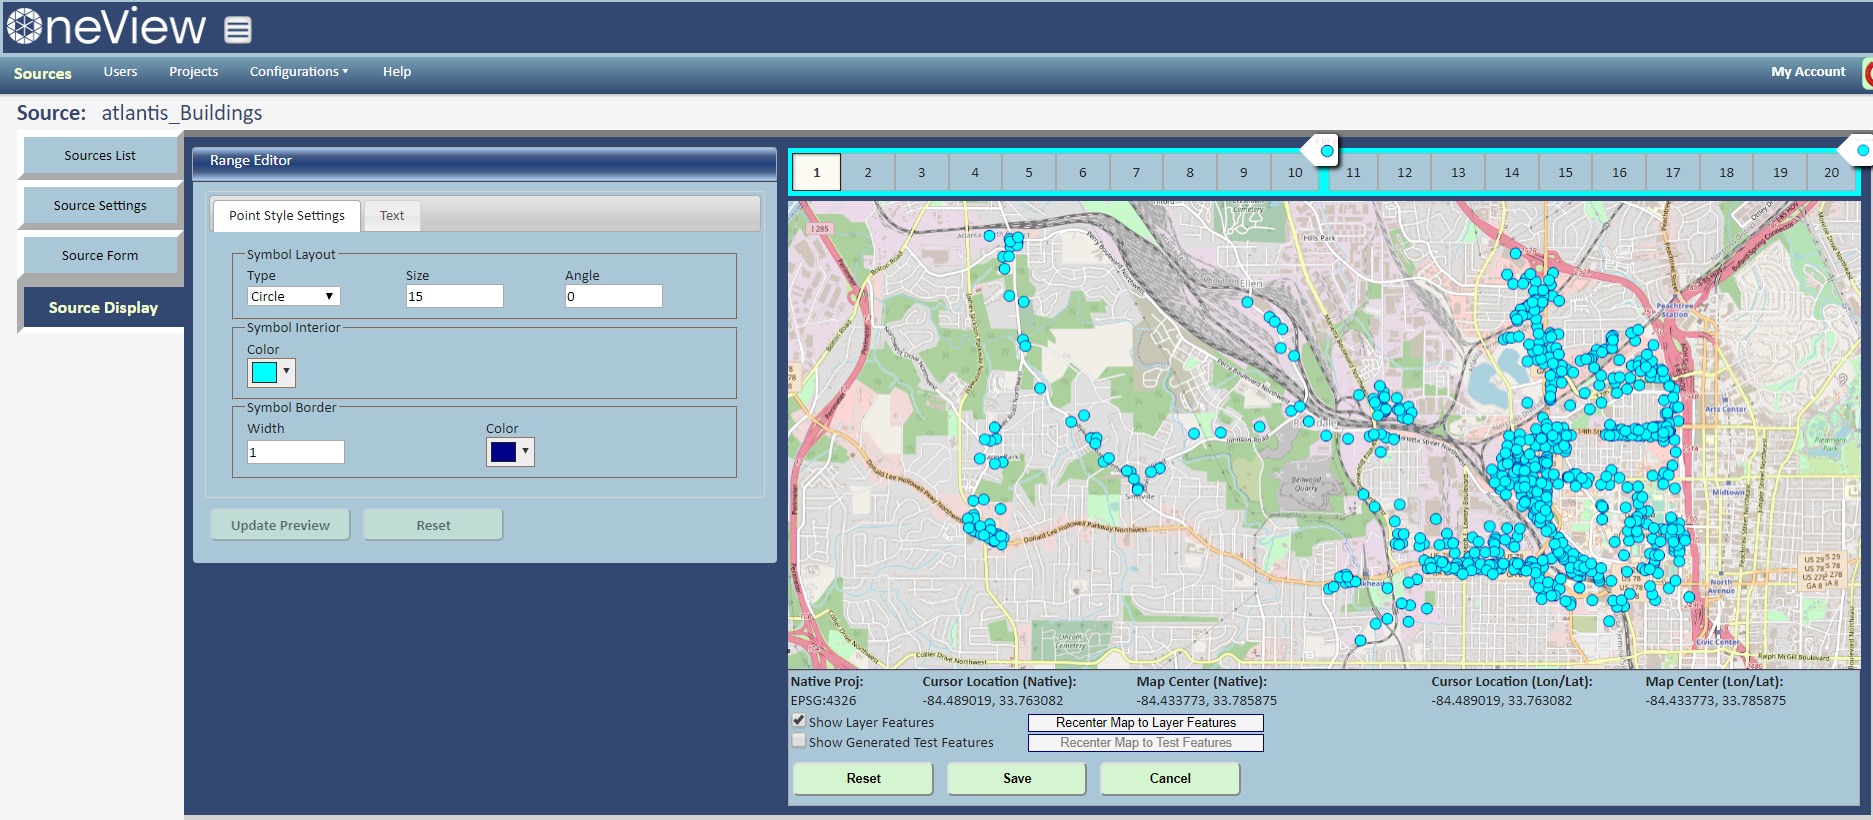Select zoom level 15

click(x=1566, y=172)
